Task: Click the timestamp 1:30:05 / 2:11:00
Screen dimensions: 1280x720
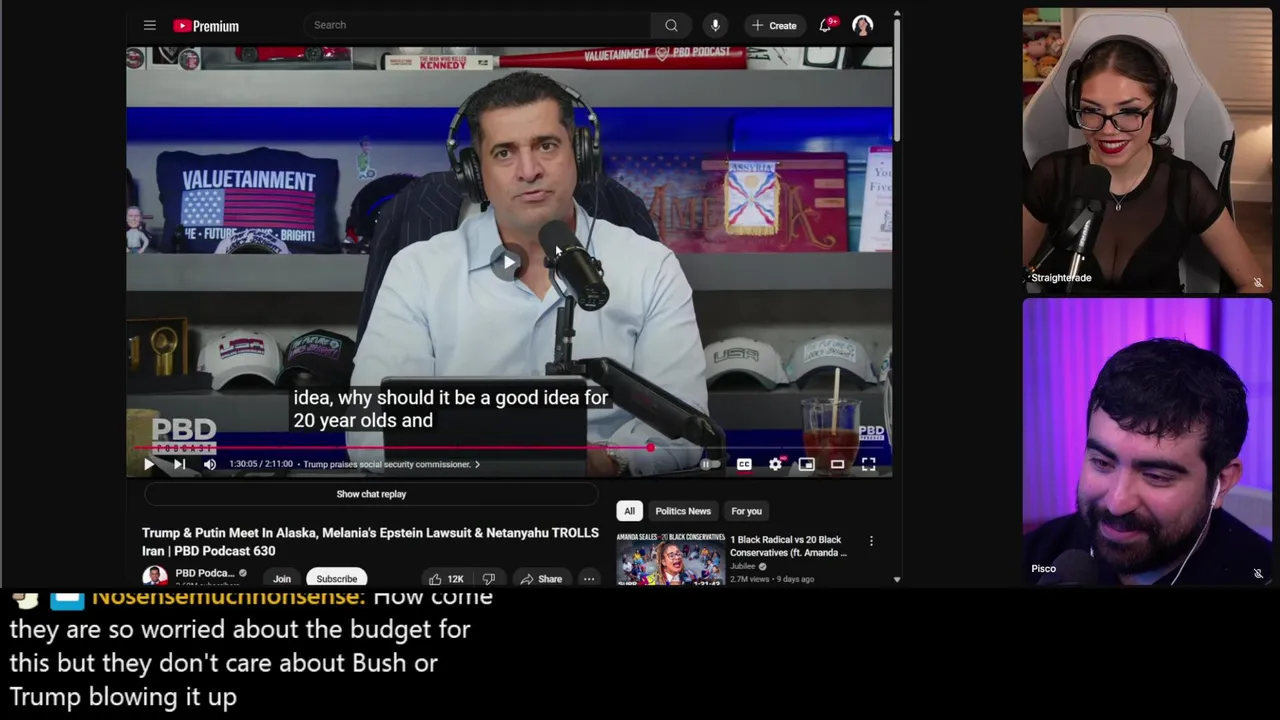Action: [x=261, y=464]
